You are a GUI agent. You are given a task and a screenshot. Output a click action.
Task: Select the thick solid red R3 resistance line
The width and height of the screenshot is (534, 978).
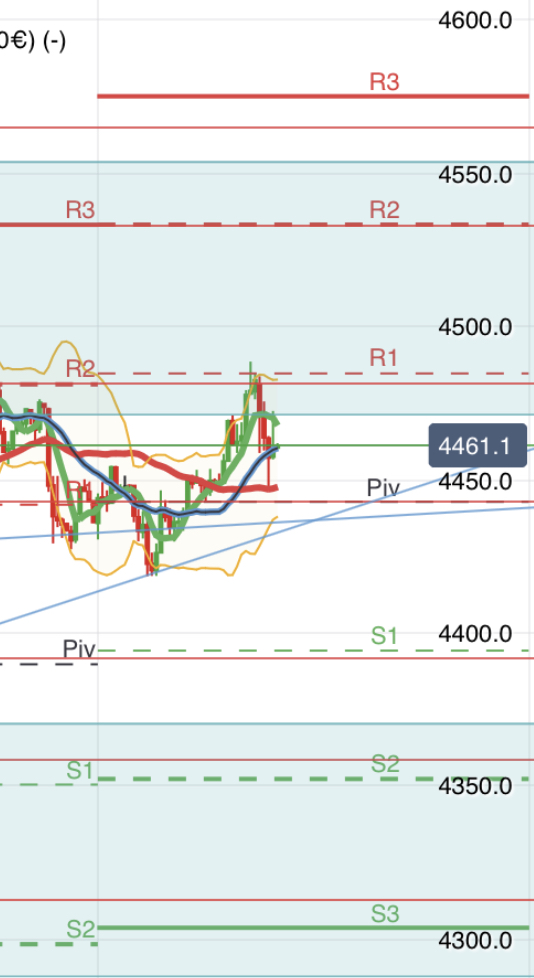point(313,96)
